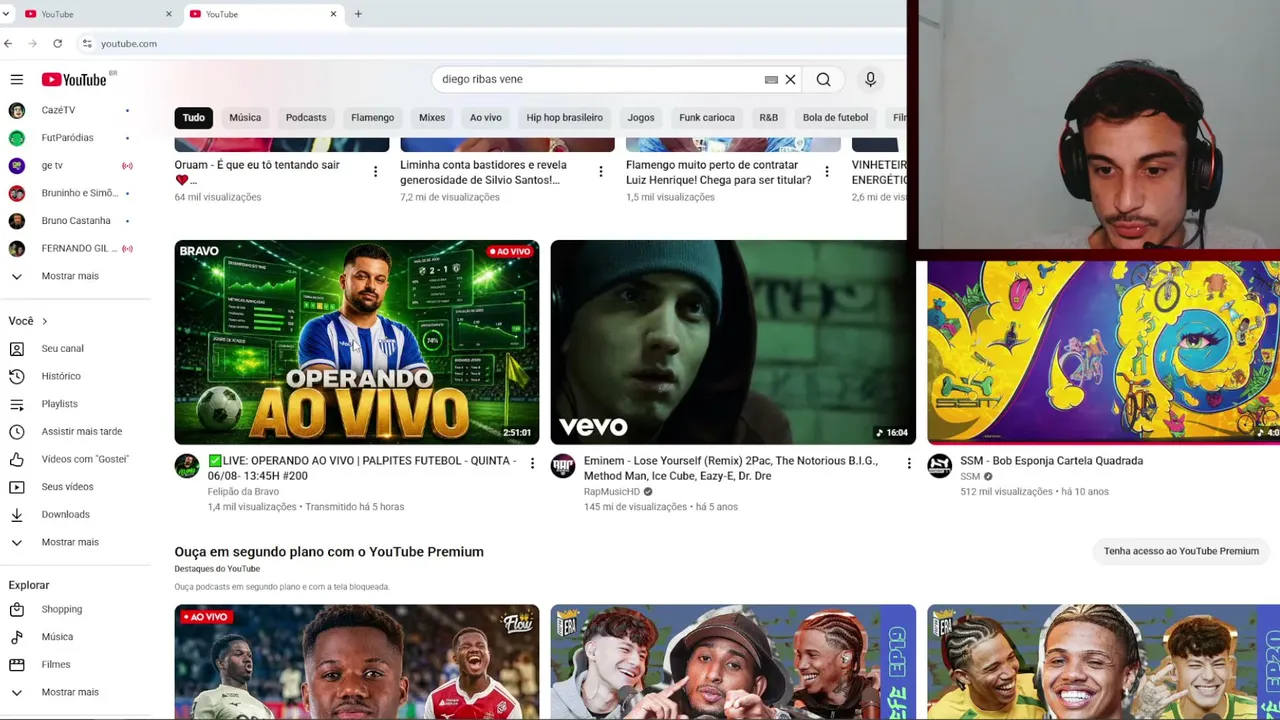
Task: Select the 'Flamengo' filter chip
Action: point(372,118)
